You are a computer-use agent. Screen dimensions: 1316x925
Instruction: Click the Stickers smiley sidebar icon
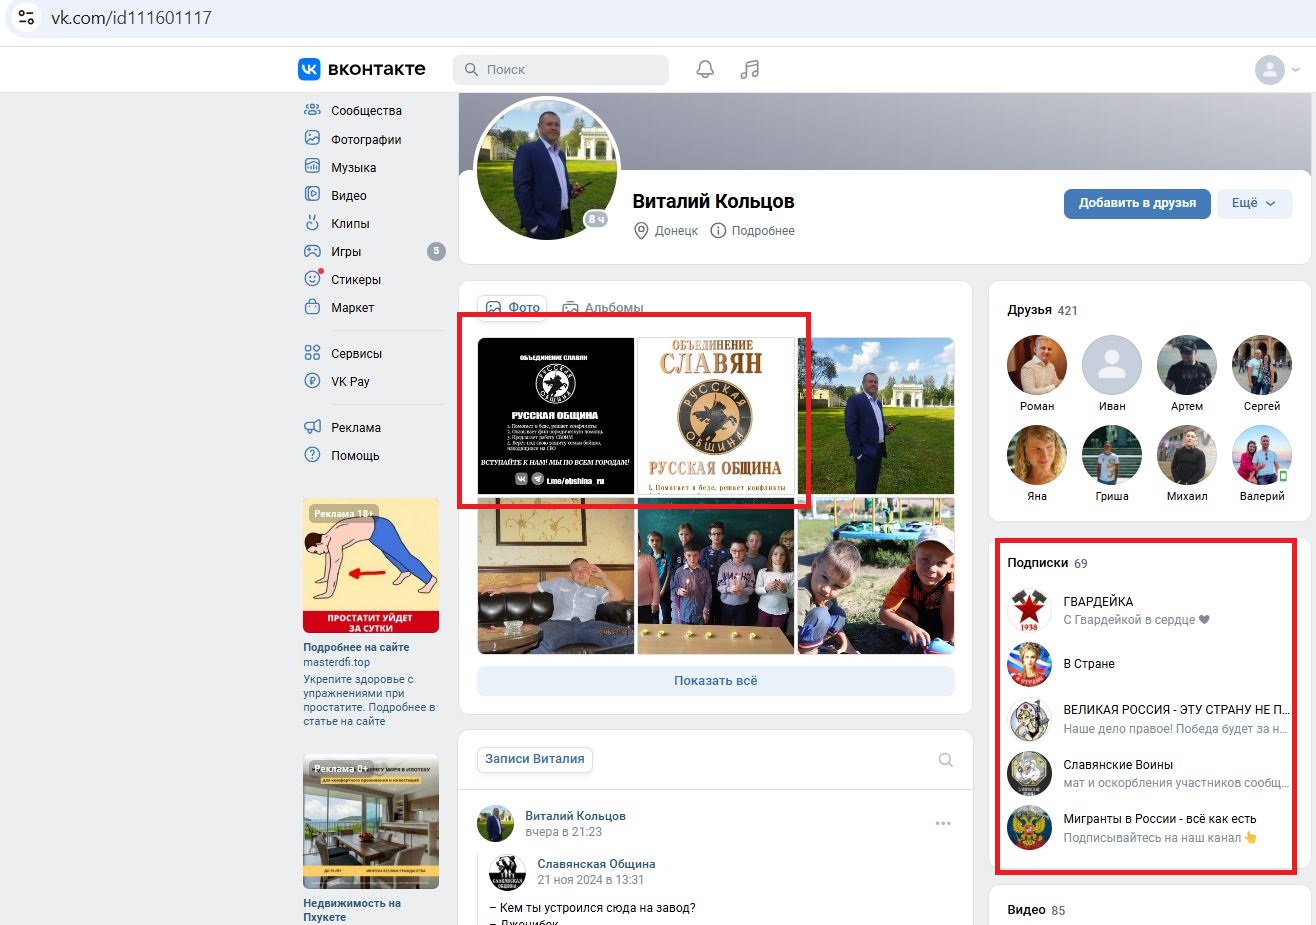click(312, 279)
